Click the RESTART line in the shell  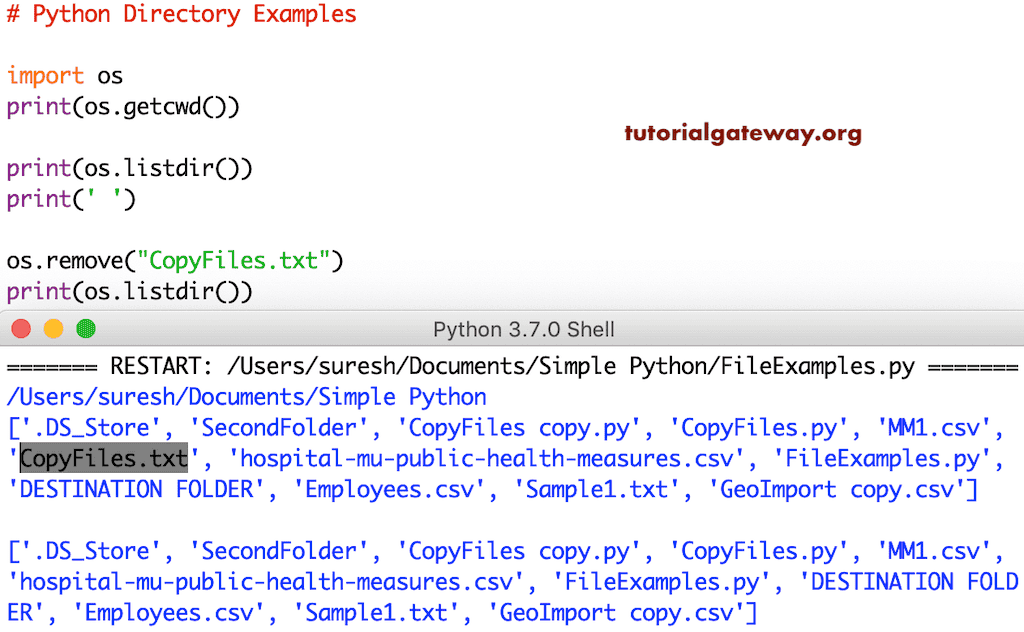click(511, 367)
